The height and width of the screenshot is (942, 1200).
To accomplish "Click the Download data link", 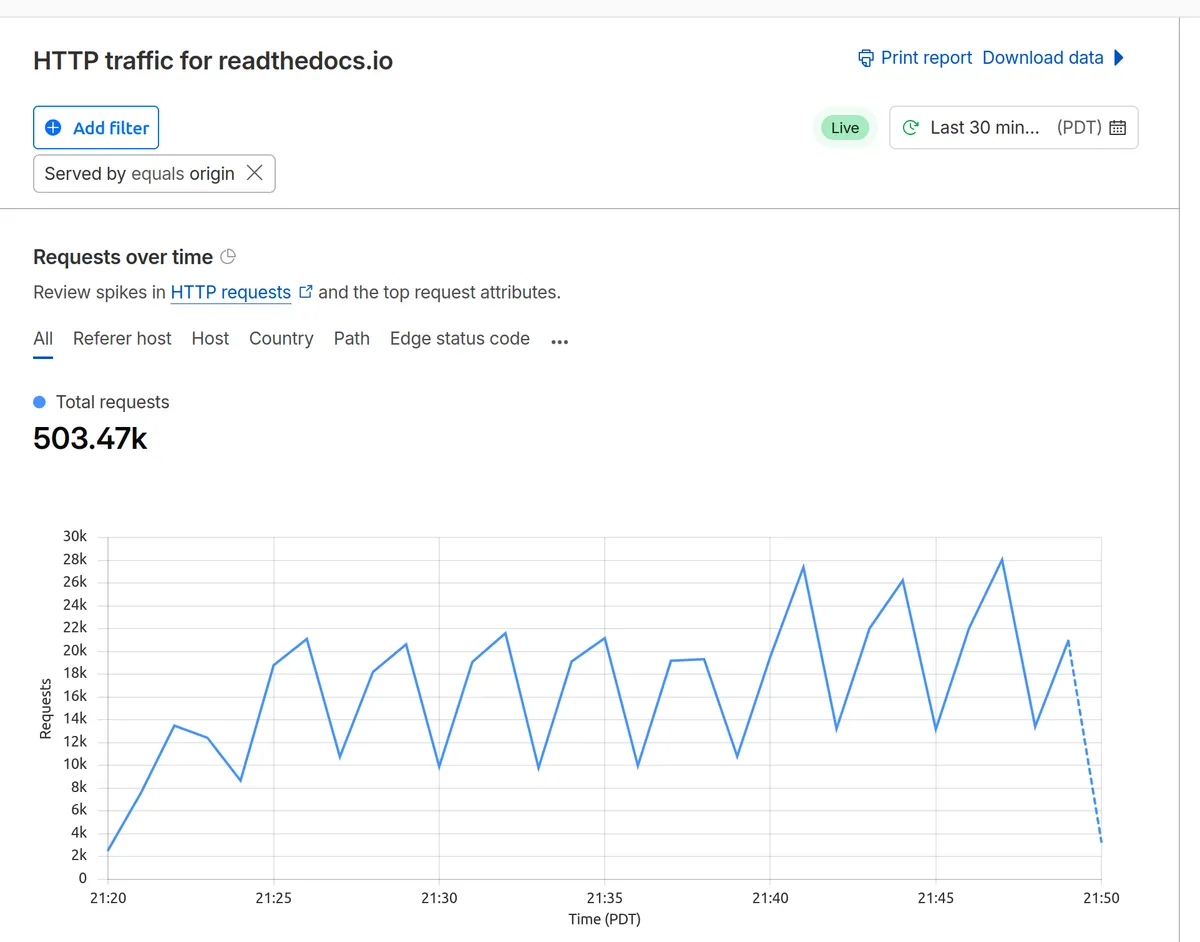I will coord(1042,58).
